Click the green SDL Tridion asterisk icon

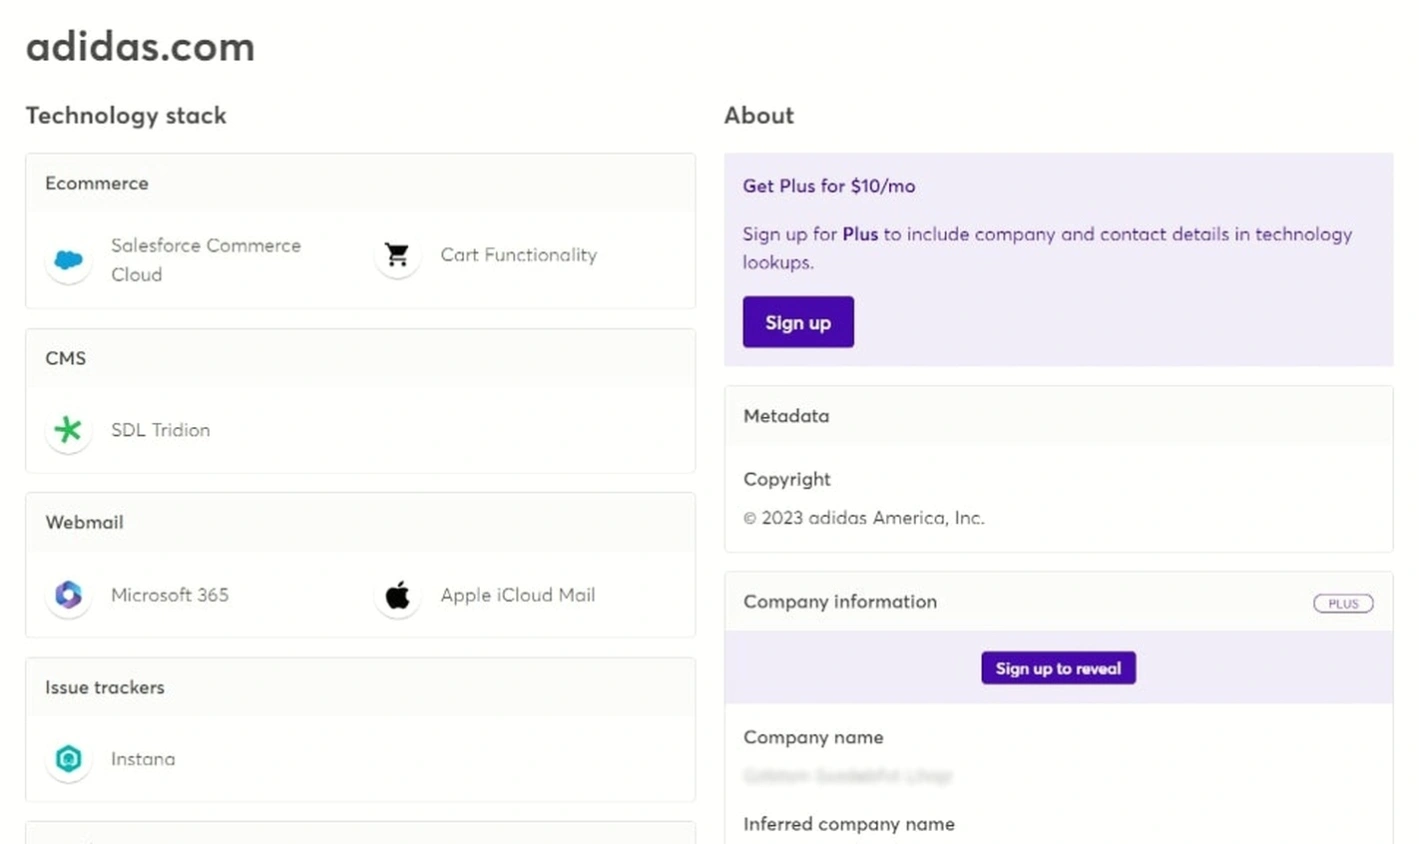[x=68, y=430]
